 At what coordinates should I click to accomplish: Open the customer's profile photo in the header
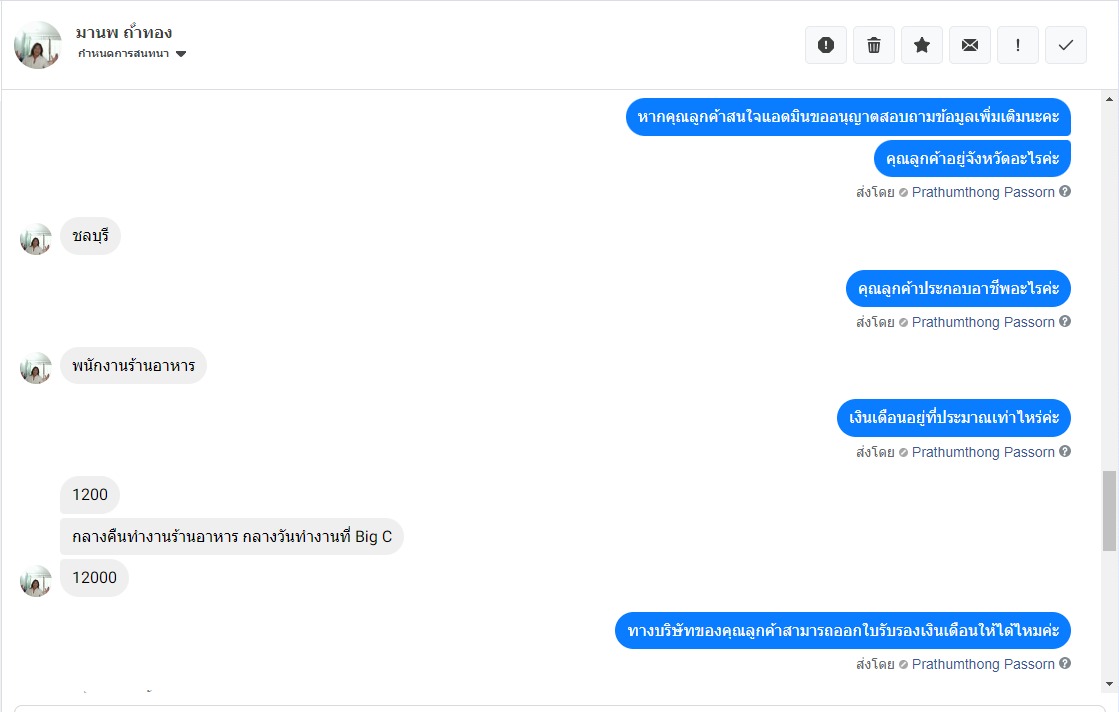(x=38, y=45)
